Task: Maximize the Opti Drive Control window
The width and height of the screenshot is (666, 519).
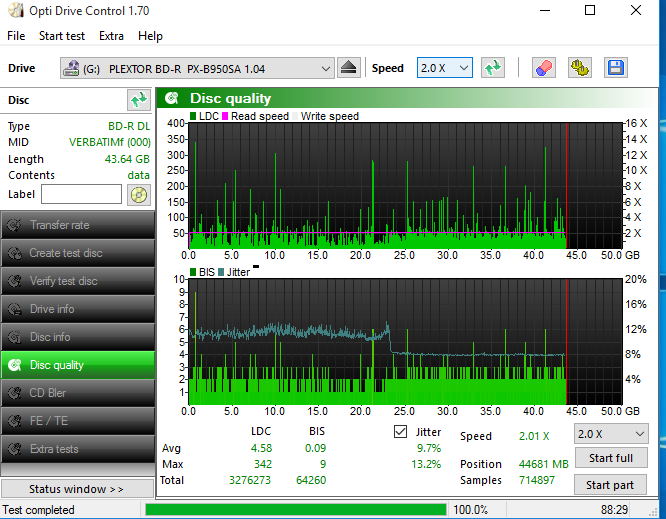Action: [590, 10]
